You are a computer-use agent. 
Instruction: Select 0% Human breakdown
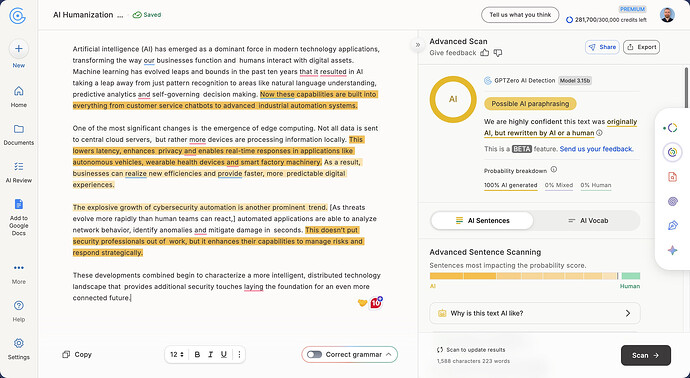click(595, 185)
